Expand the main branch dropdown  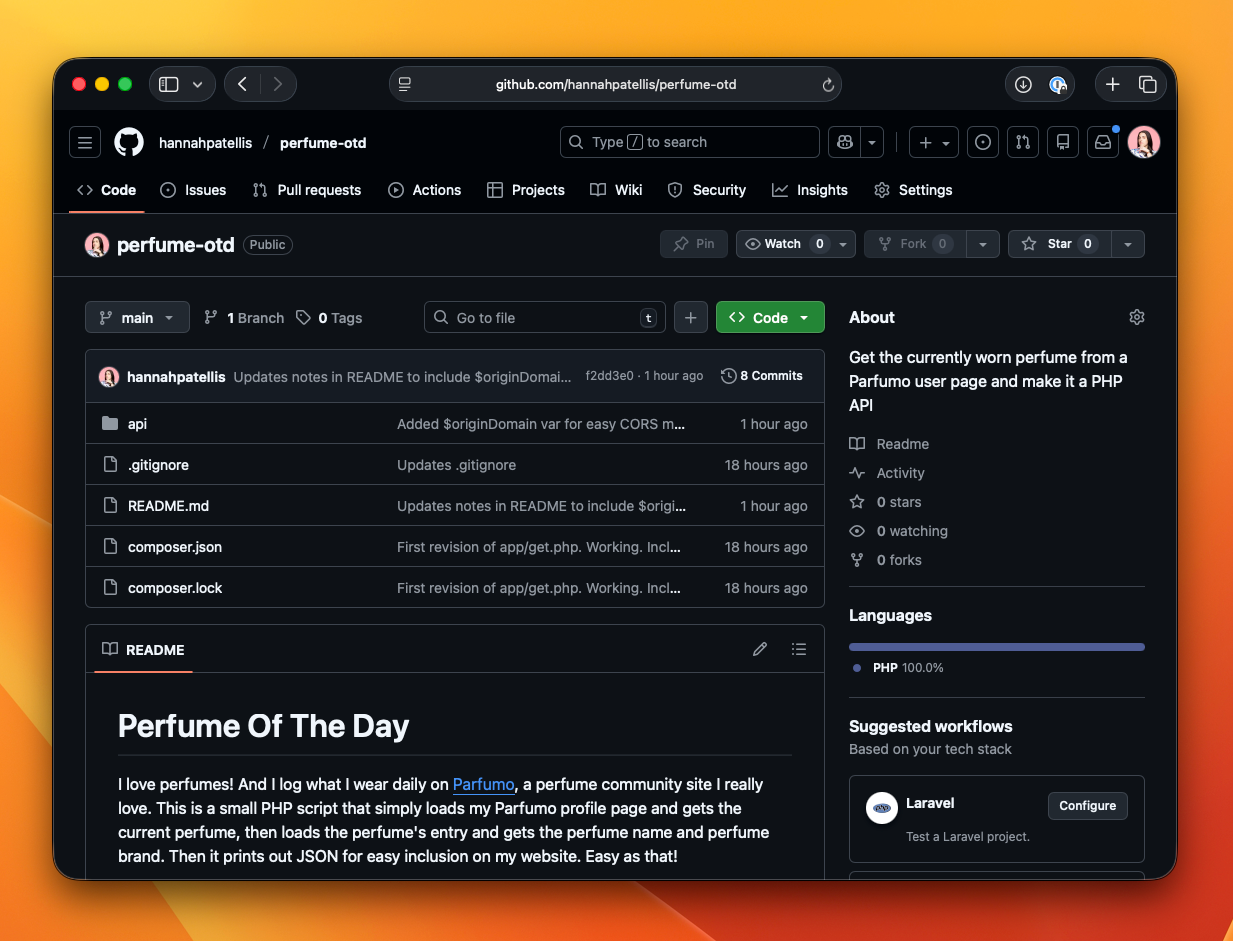[137, 317]
